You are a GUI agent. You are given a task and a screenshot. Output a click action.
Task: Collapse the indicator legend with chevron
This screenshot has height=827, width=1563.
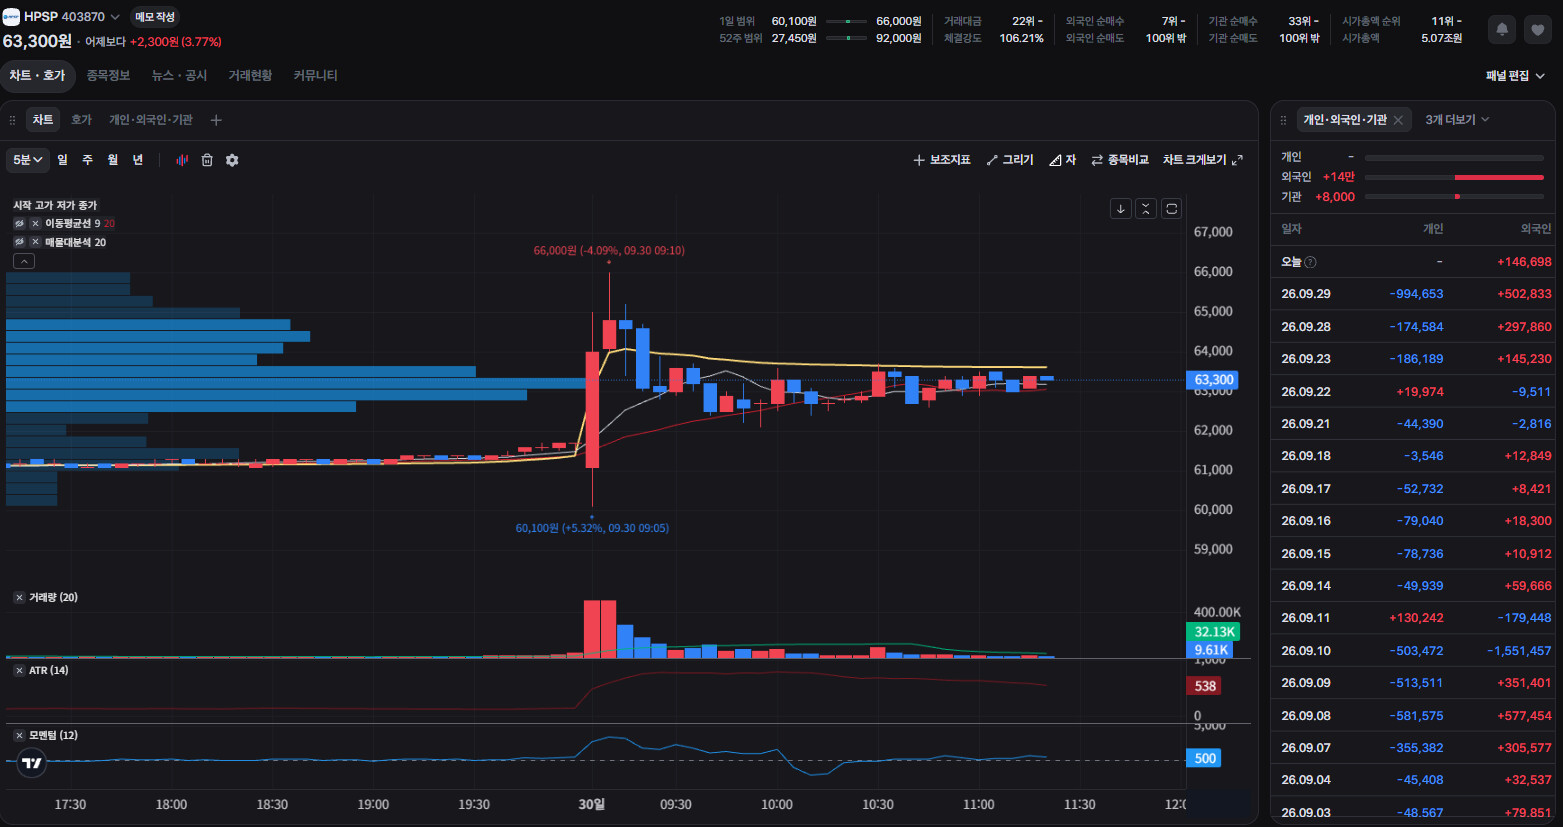coord(24,261)
